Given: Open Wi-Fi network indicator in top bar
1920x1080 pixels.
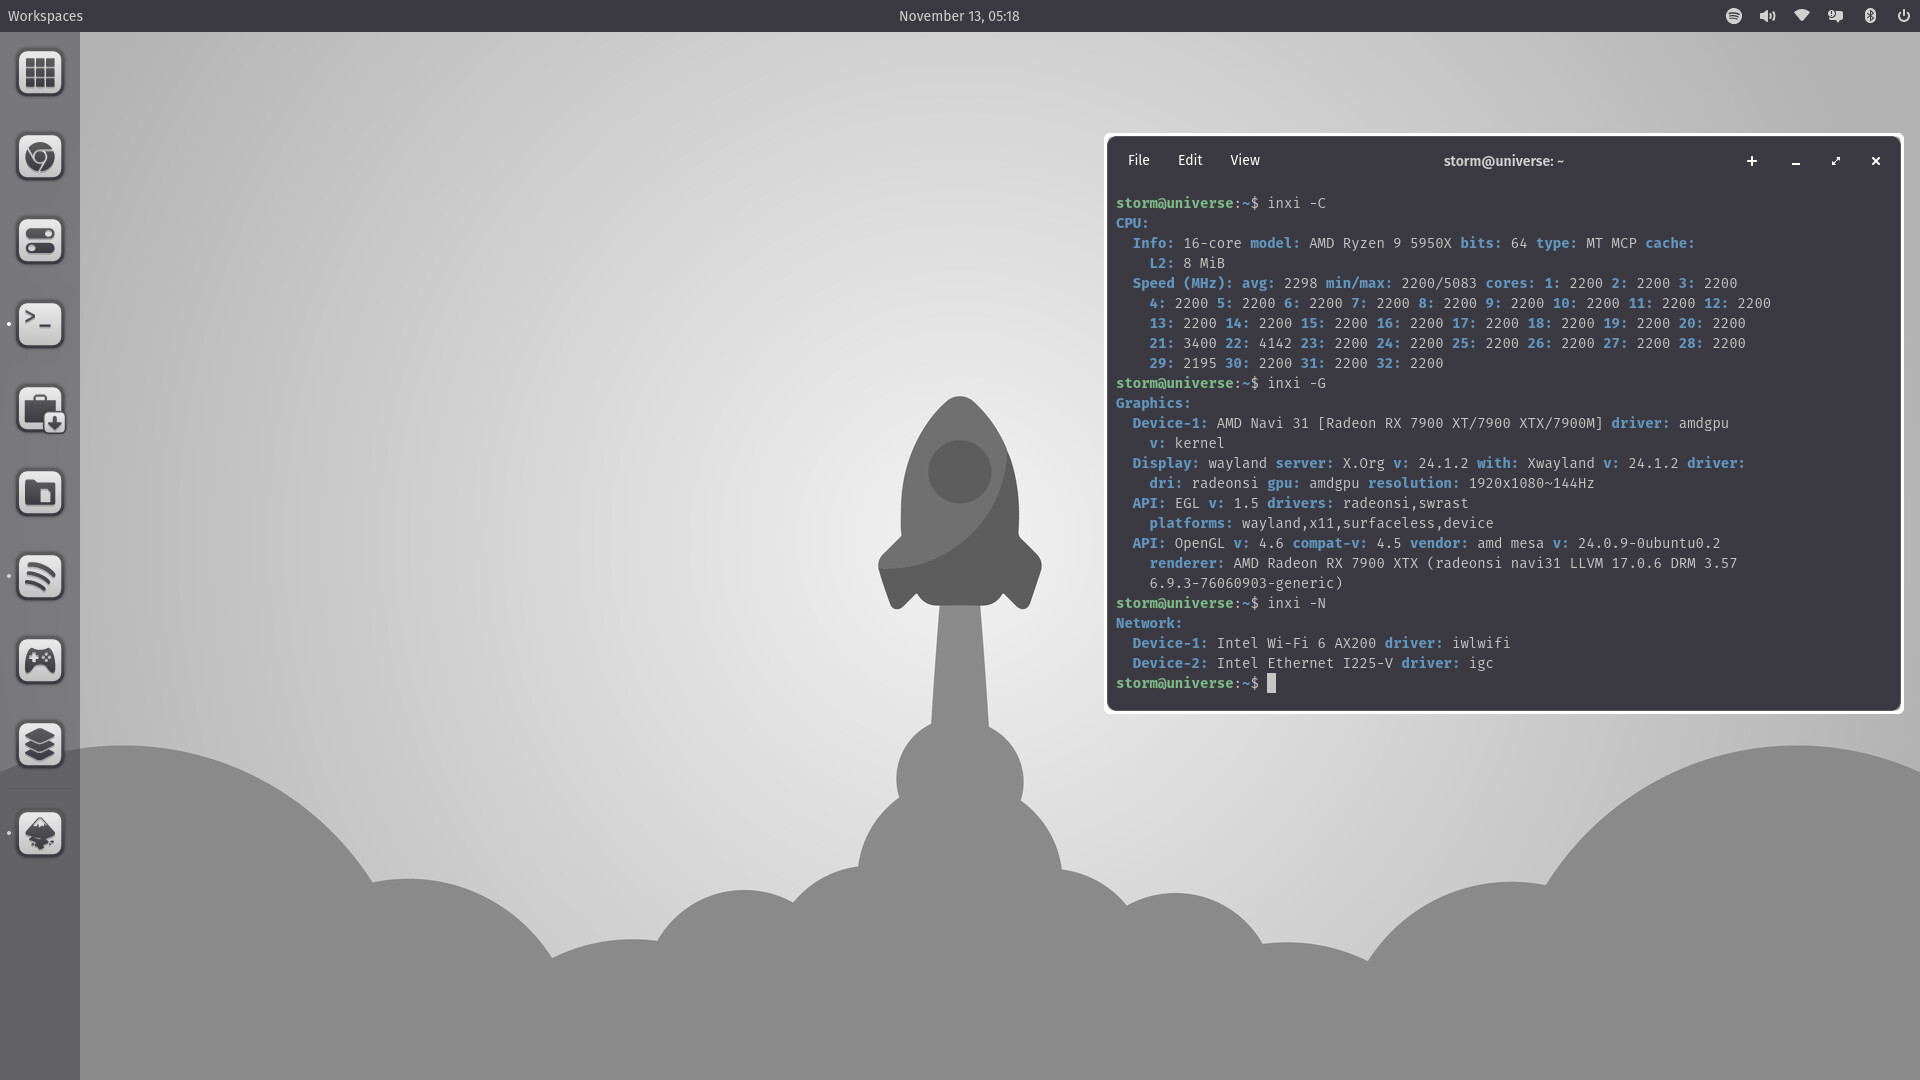Looking at the screenshot, I should click(x=1802, y=16).
